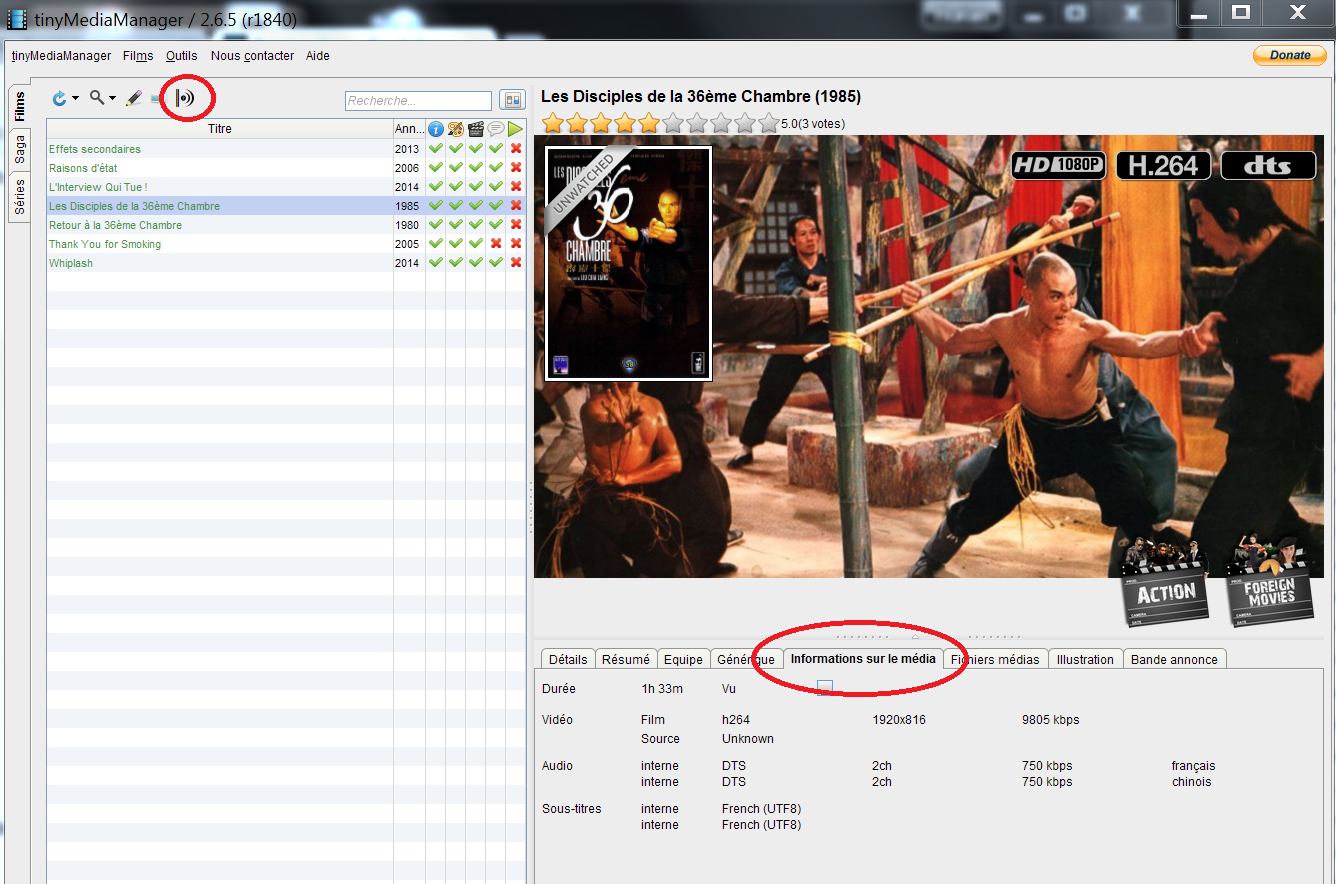This screenshot has width=1336, height=884.
Task: Open the Bande annonce tab
Action: pyautogui.click(x=1174, y=660)
